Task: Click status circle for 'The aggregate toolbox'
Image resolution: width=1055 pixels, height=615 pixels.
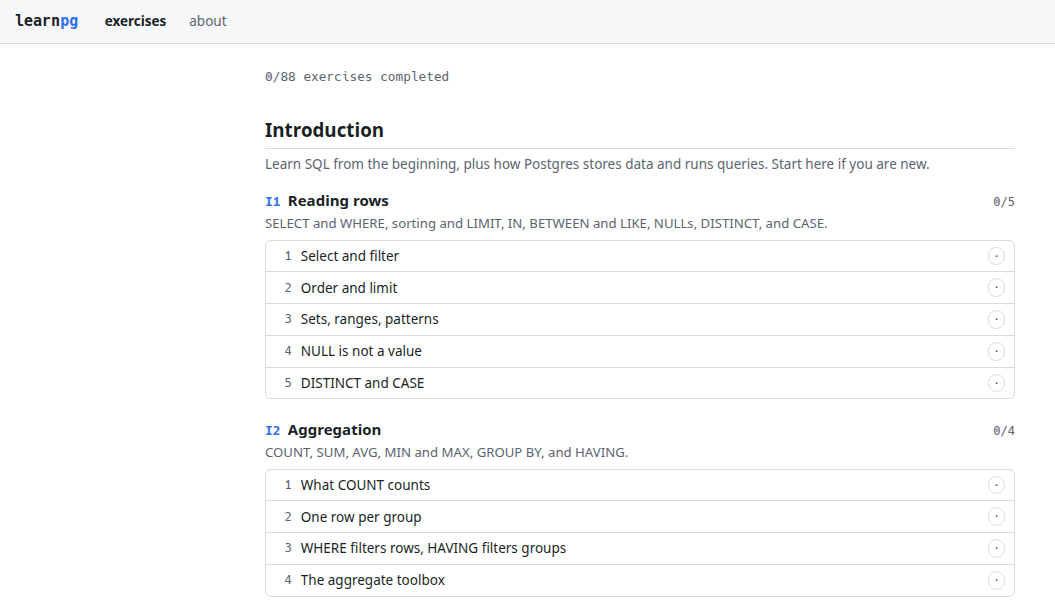Action: 996,580
